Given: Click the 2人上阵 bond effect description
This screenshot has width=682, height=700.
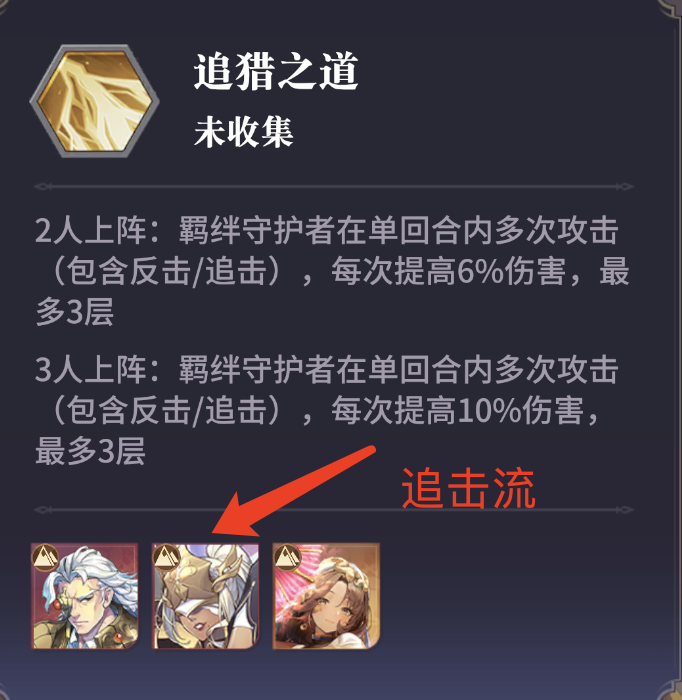Looking at the screenshot, I should click(333, 271).
